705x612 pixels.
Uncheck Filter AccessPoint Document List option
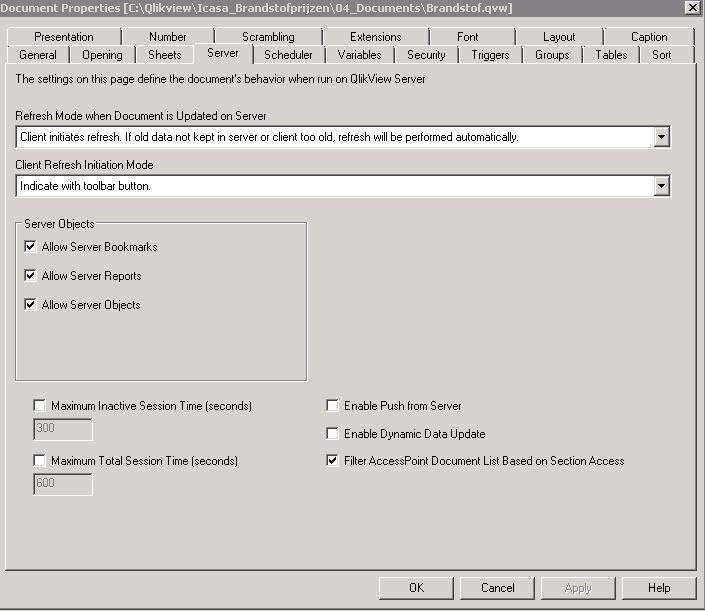coord(332,460)
